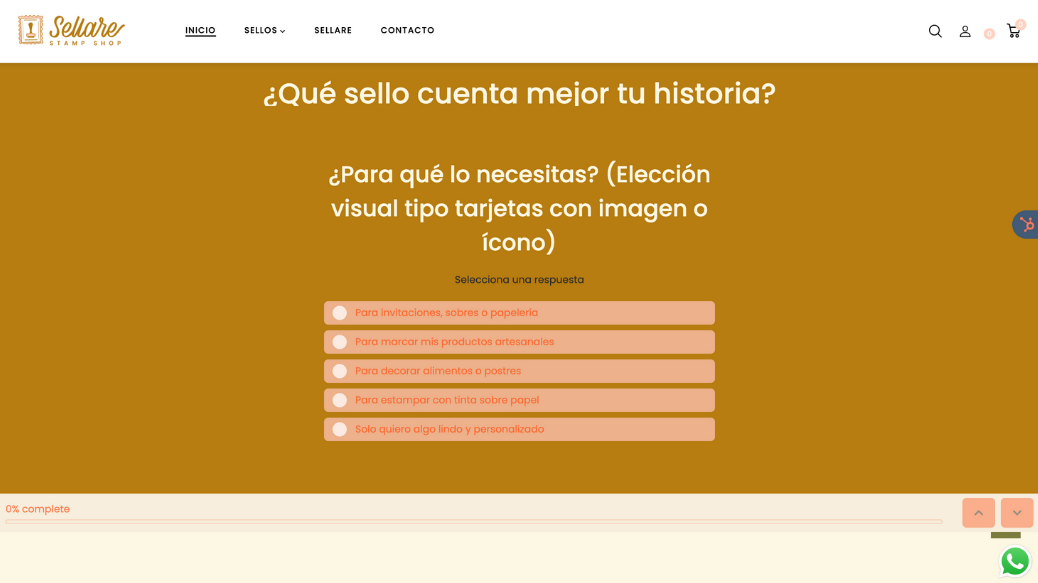Click the Sellare Stamp Shop logo

[71, 30]
